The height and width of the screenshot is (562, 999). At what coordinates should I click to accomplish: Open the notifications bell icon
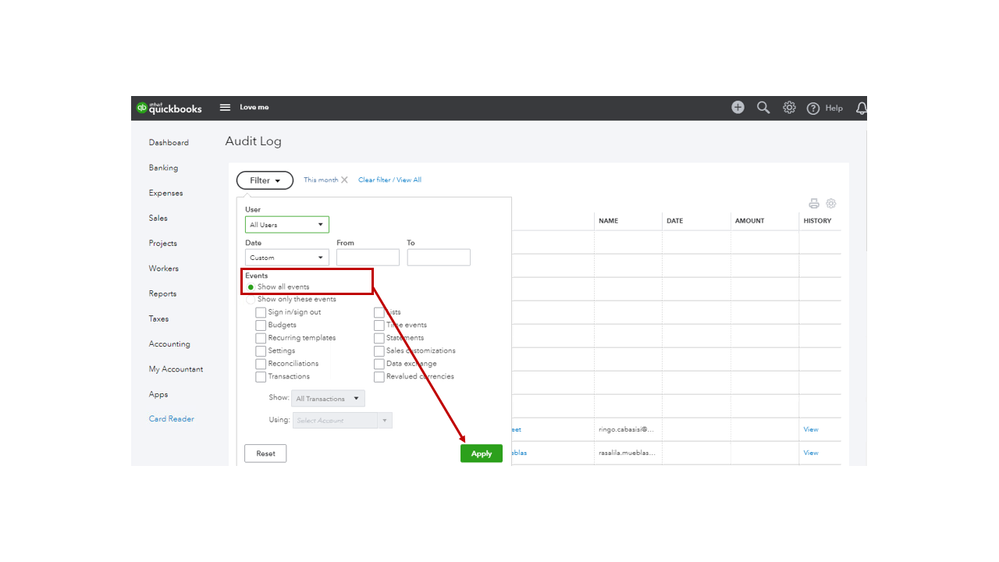click(861, 108)
